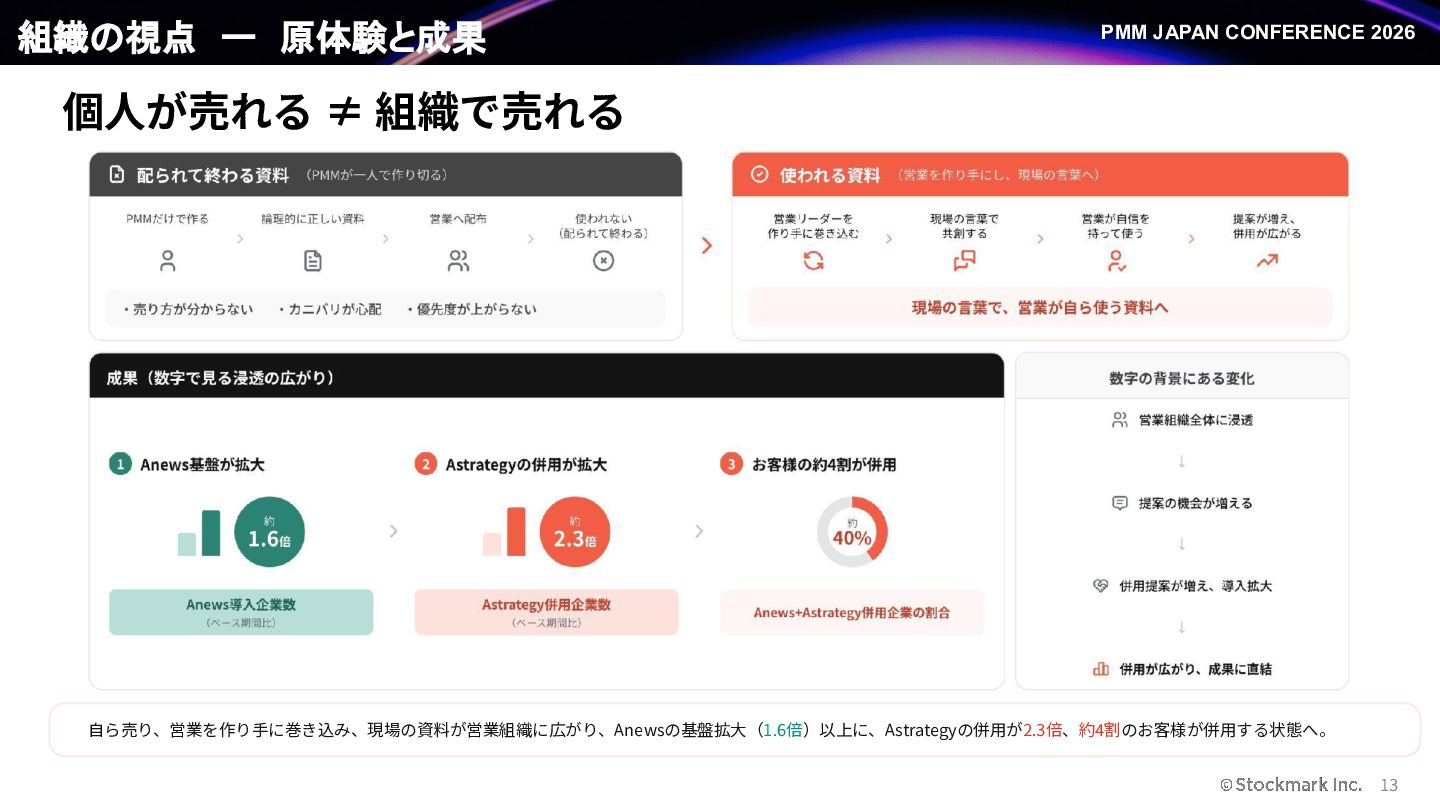Image resolution: width=1440 pixels, height=810 pixels.
Task: Click the red number 3 badge
Action: point(731,464)
